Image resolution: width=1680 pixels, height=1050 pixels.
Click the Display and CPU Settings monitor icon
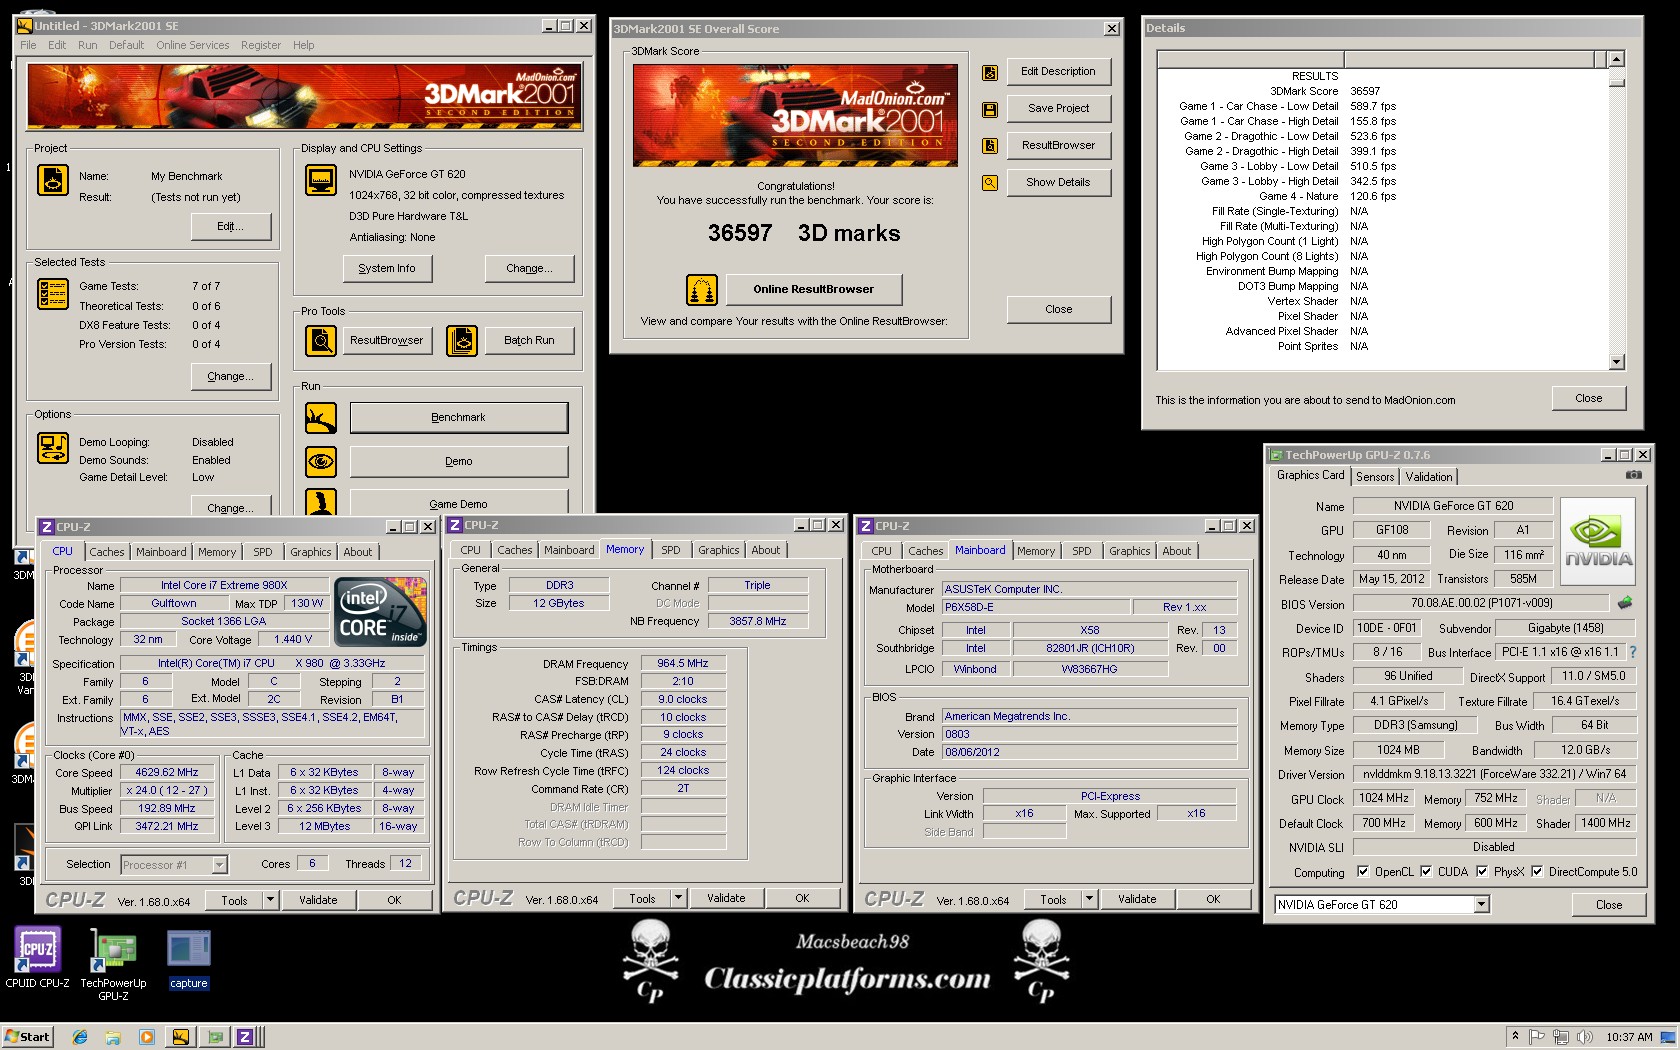pyautogui.click(x=321, y=180)
